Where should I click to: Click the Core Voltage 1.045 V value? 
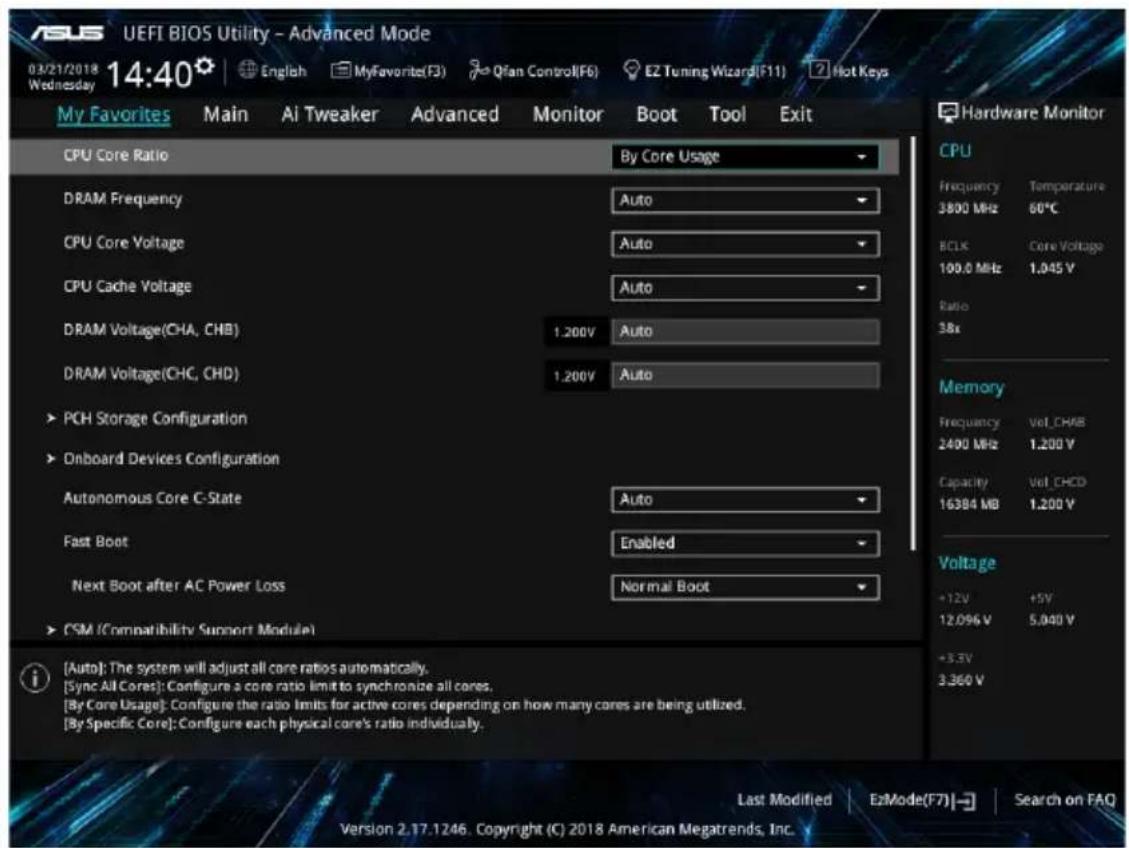[x=1051, y=269]
